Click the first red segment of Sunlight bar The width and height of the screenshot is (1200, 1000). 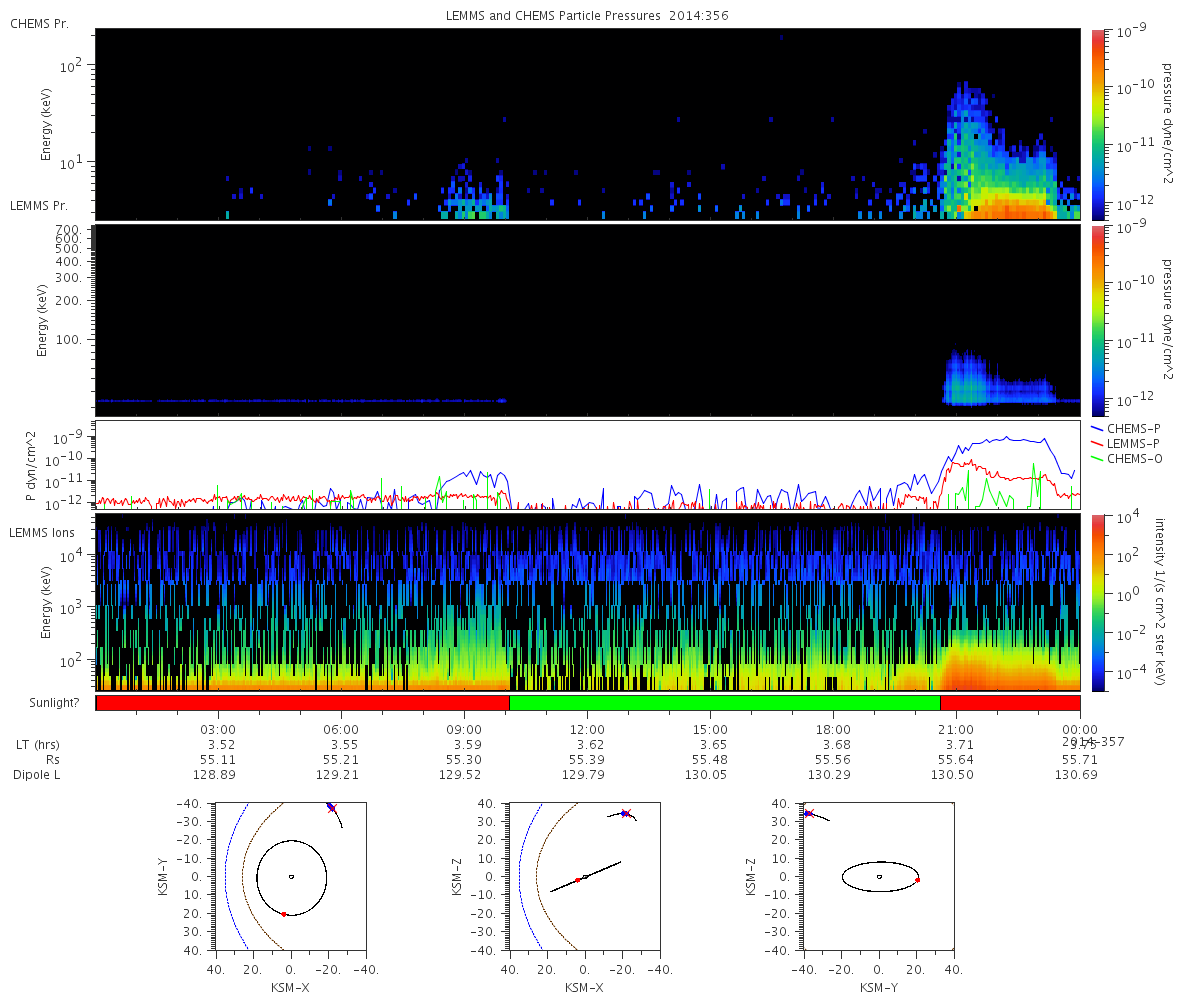click(x=303, y=703)
